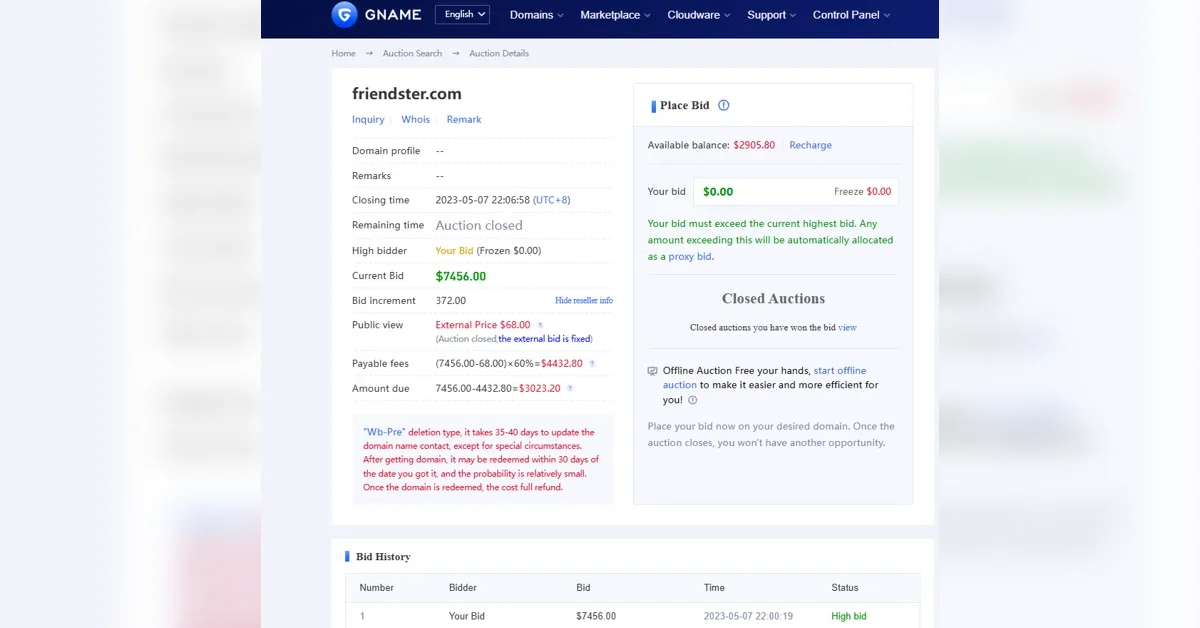The image size is (1200, 628).
Task: Click the UTC+8 timezone link
Action: [552, 200]
